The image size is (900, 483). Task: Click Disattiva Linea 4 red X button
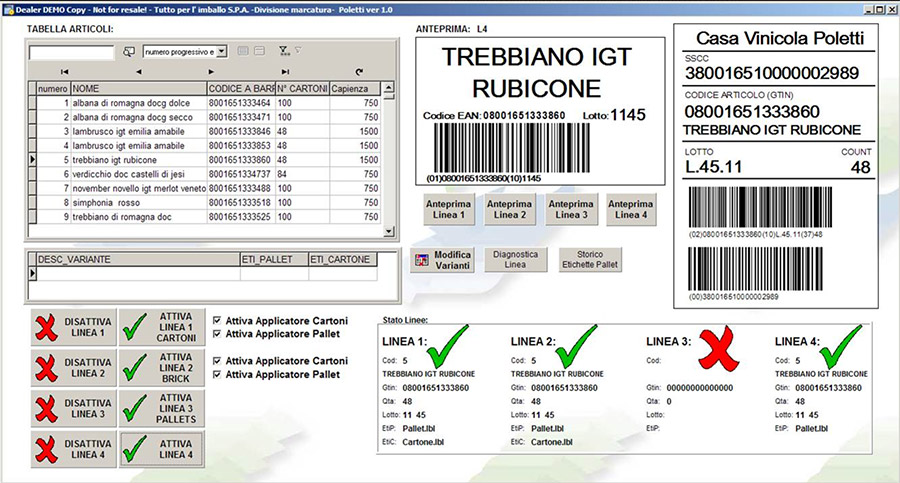point(73,449)
